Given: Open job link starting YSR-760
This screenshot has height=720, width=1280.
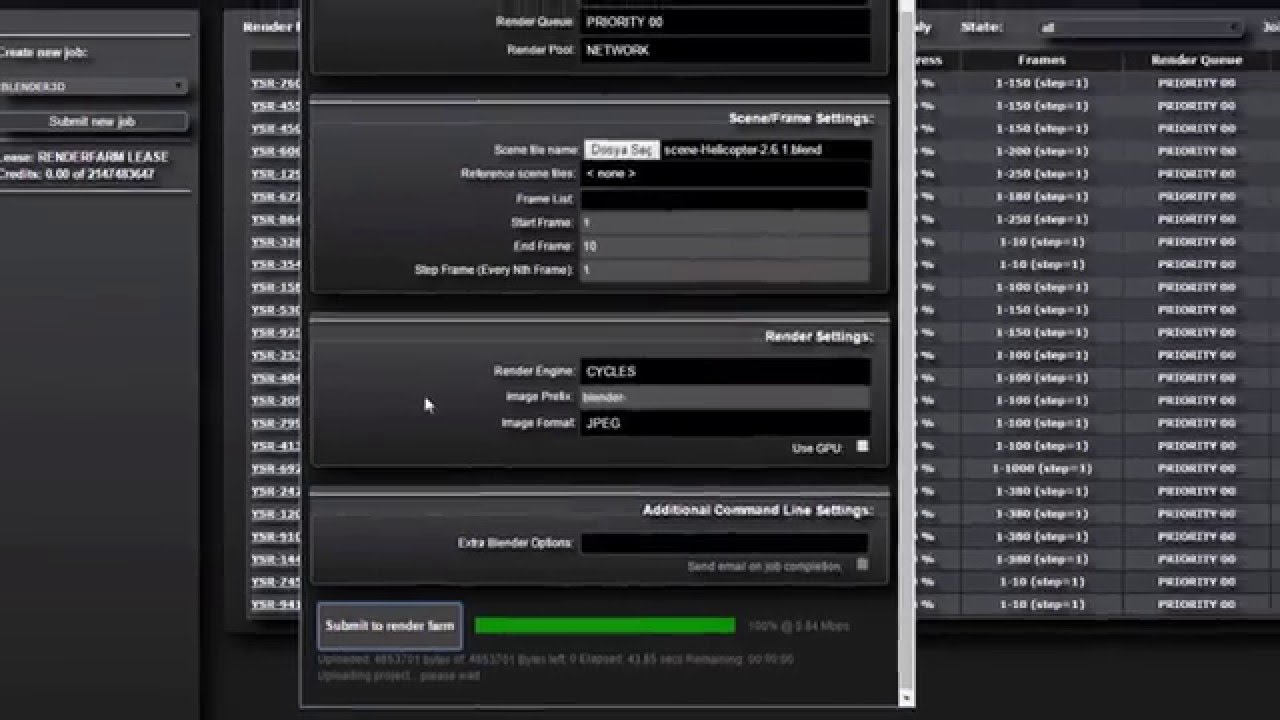Looking at the screenshot, I should (x=276, y=83).
